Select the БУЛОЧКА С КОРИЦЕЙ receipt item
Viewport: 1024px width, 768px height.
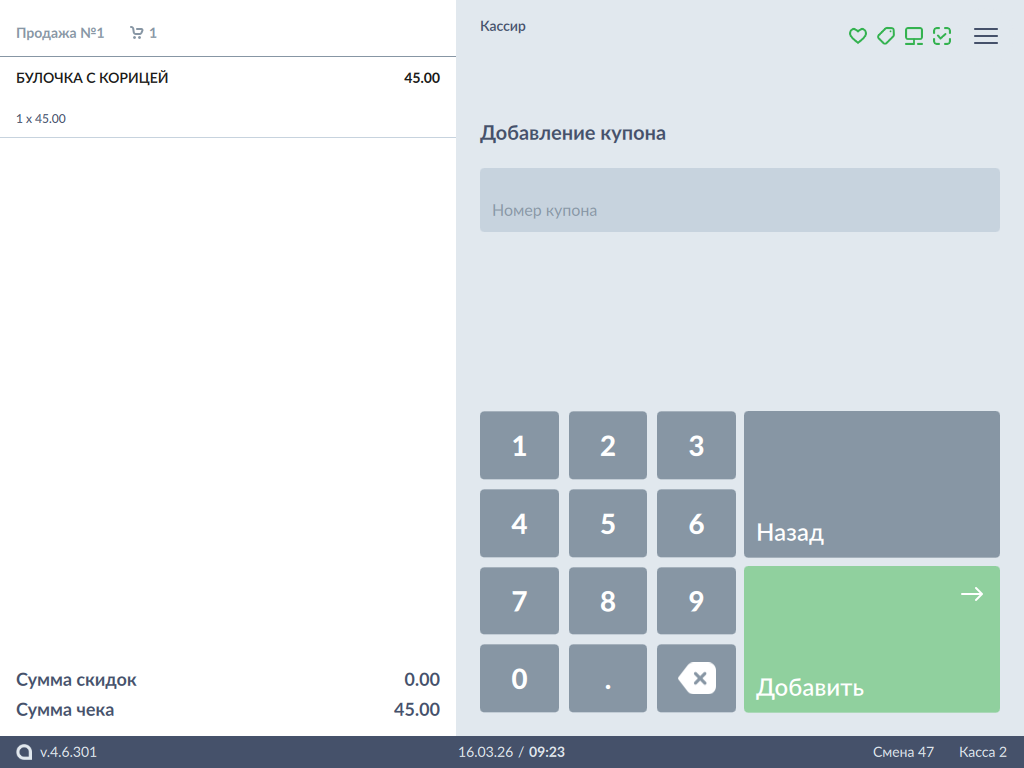pos(227,97)
